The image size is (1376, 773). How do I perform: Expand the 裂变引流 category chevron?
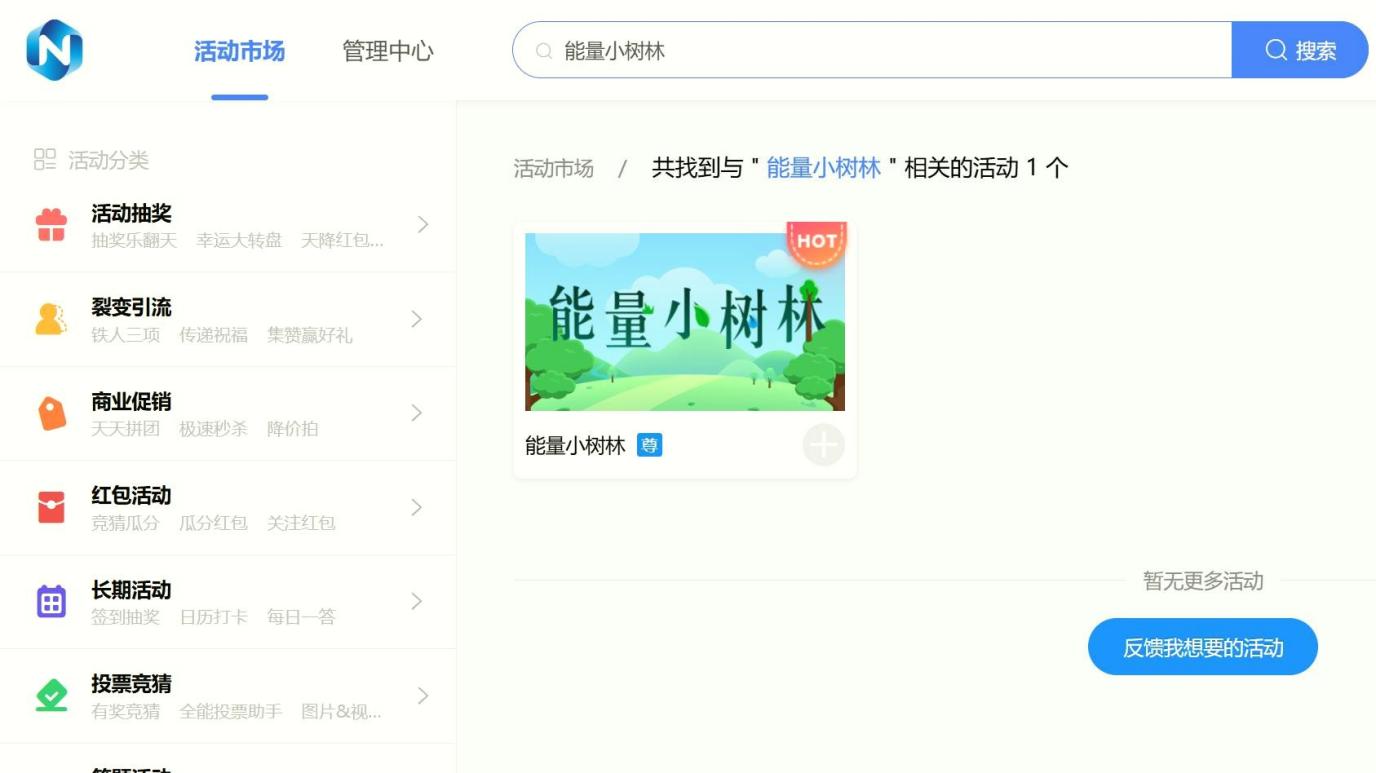tap(418, 319)
